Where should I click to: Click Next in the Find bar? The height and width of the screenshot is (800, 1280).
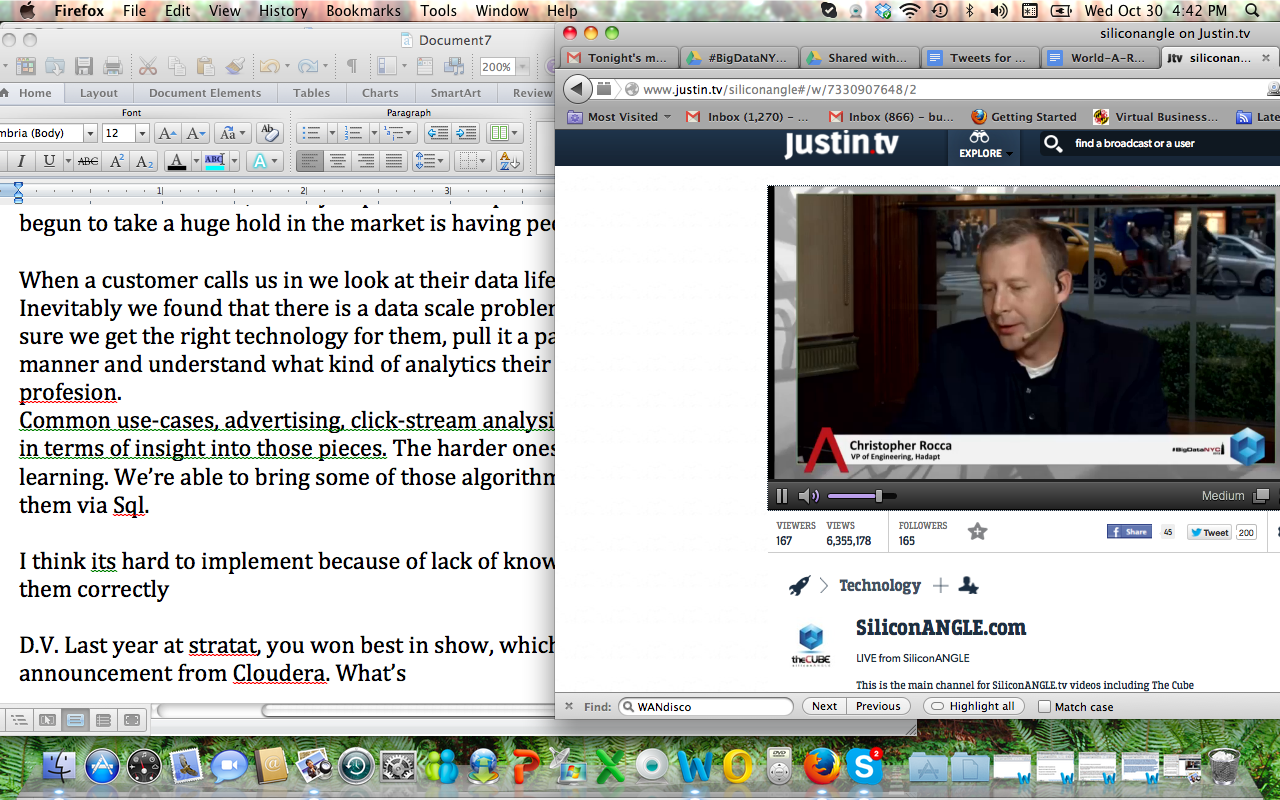[825, 706]
